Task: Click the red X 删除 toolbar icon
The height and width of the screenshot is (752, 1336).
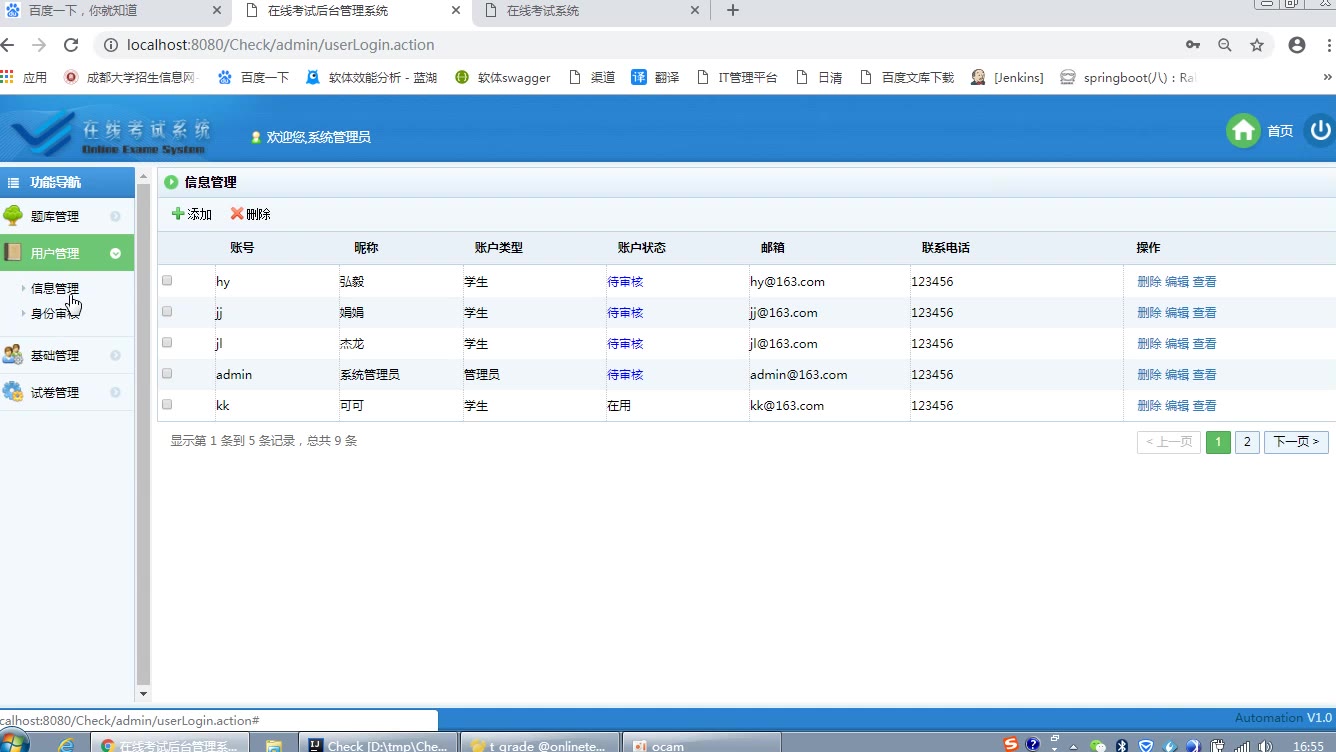Action: (x=237, y=214)
